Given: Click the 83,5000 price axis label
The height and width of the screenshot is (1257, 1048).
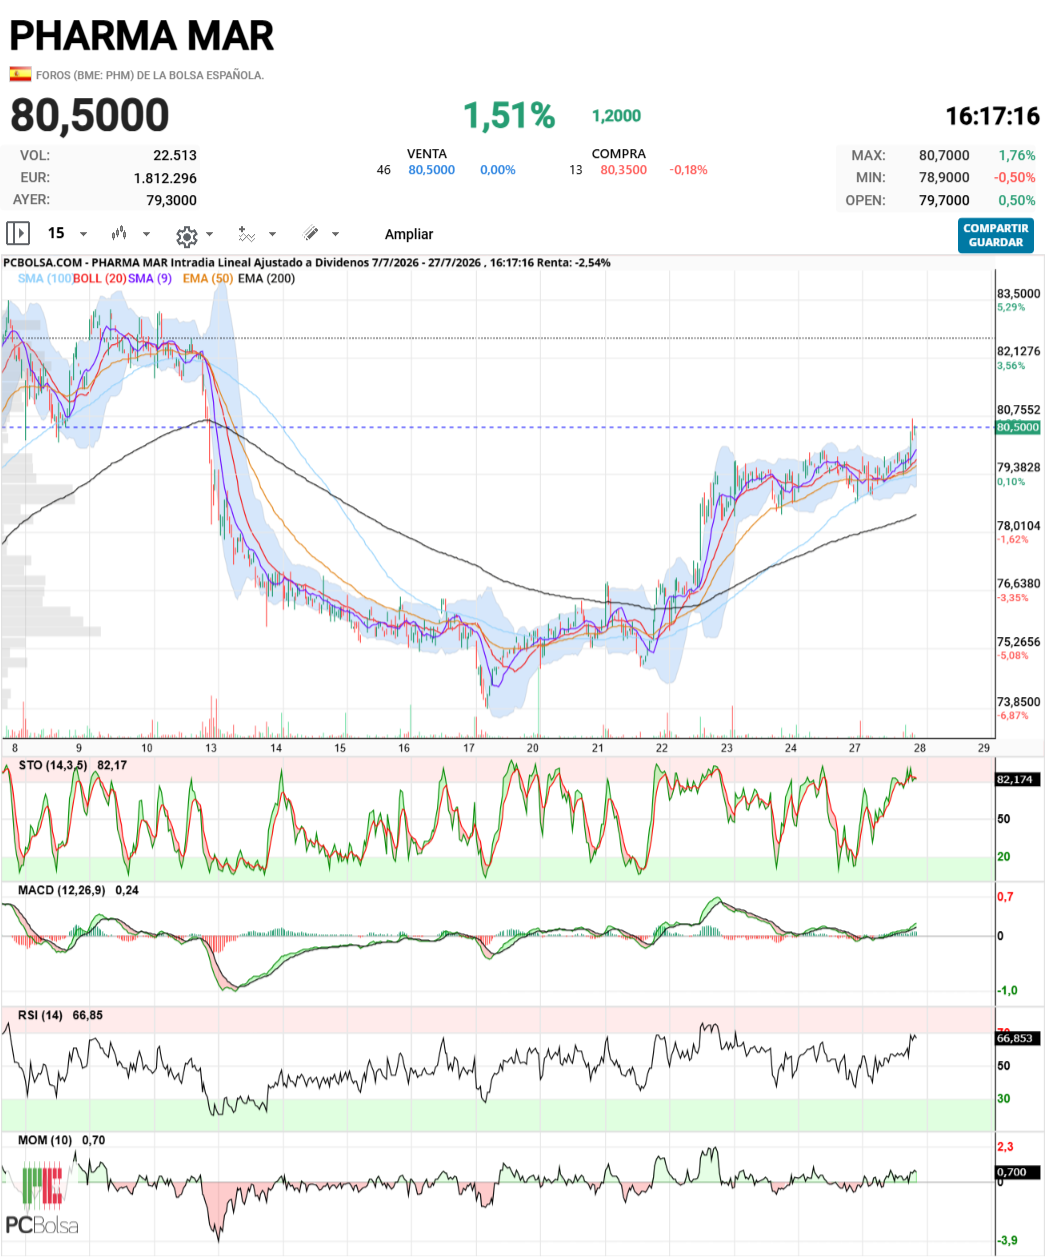Looking at the screenshot, I should click(1018, 294).
